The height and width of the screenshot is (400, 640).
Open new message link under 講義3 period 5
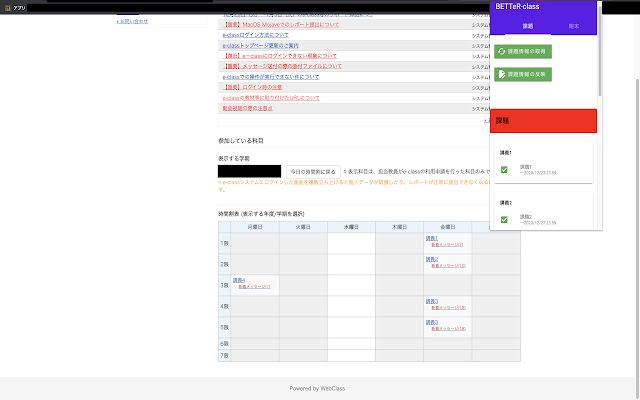[x=449, y=329]
